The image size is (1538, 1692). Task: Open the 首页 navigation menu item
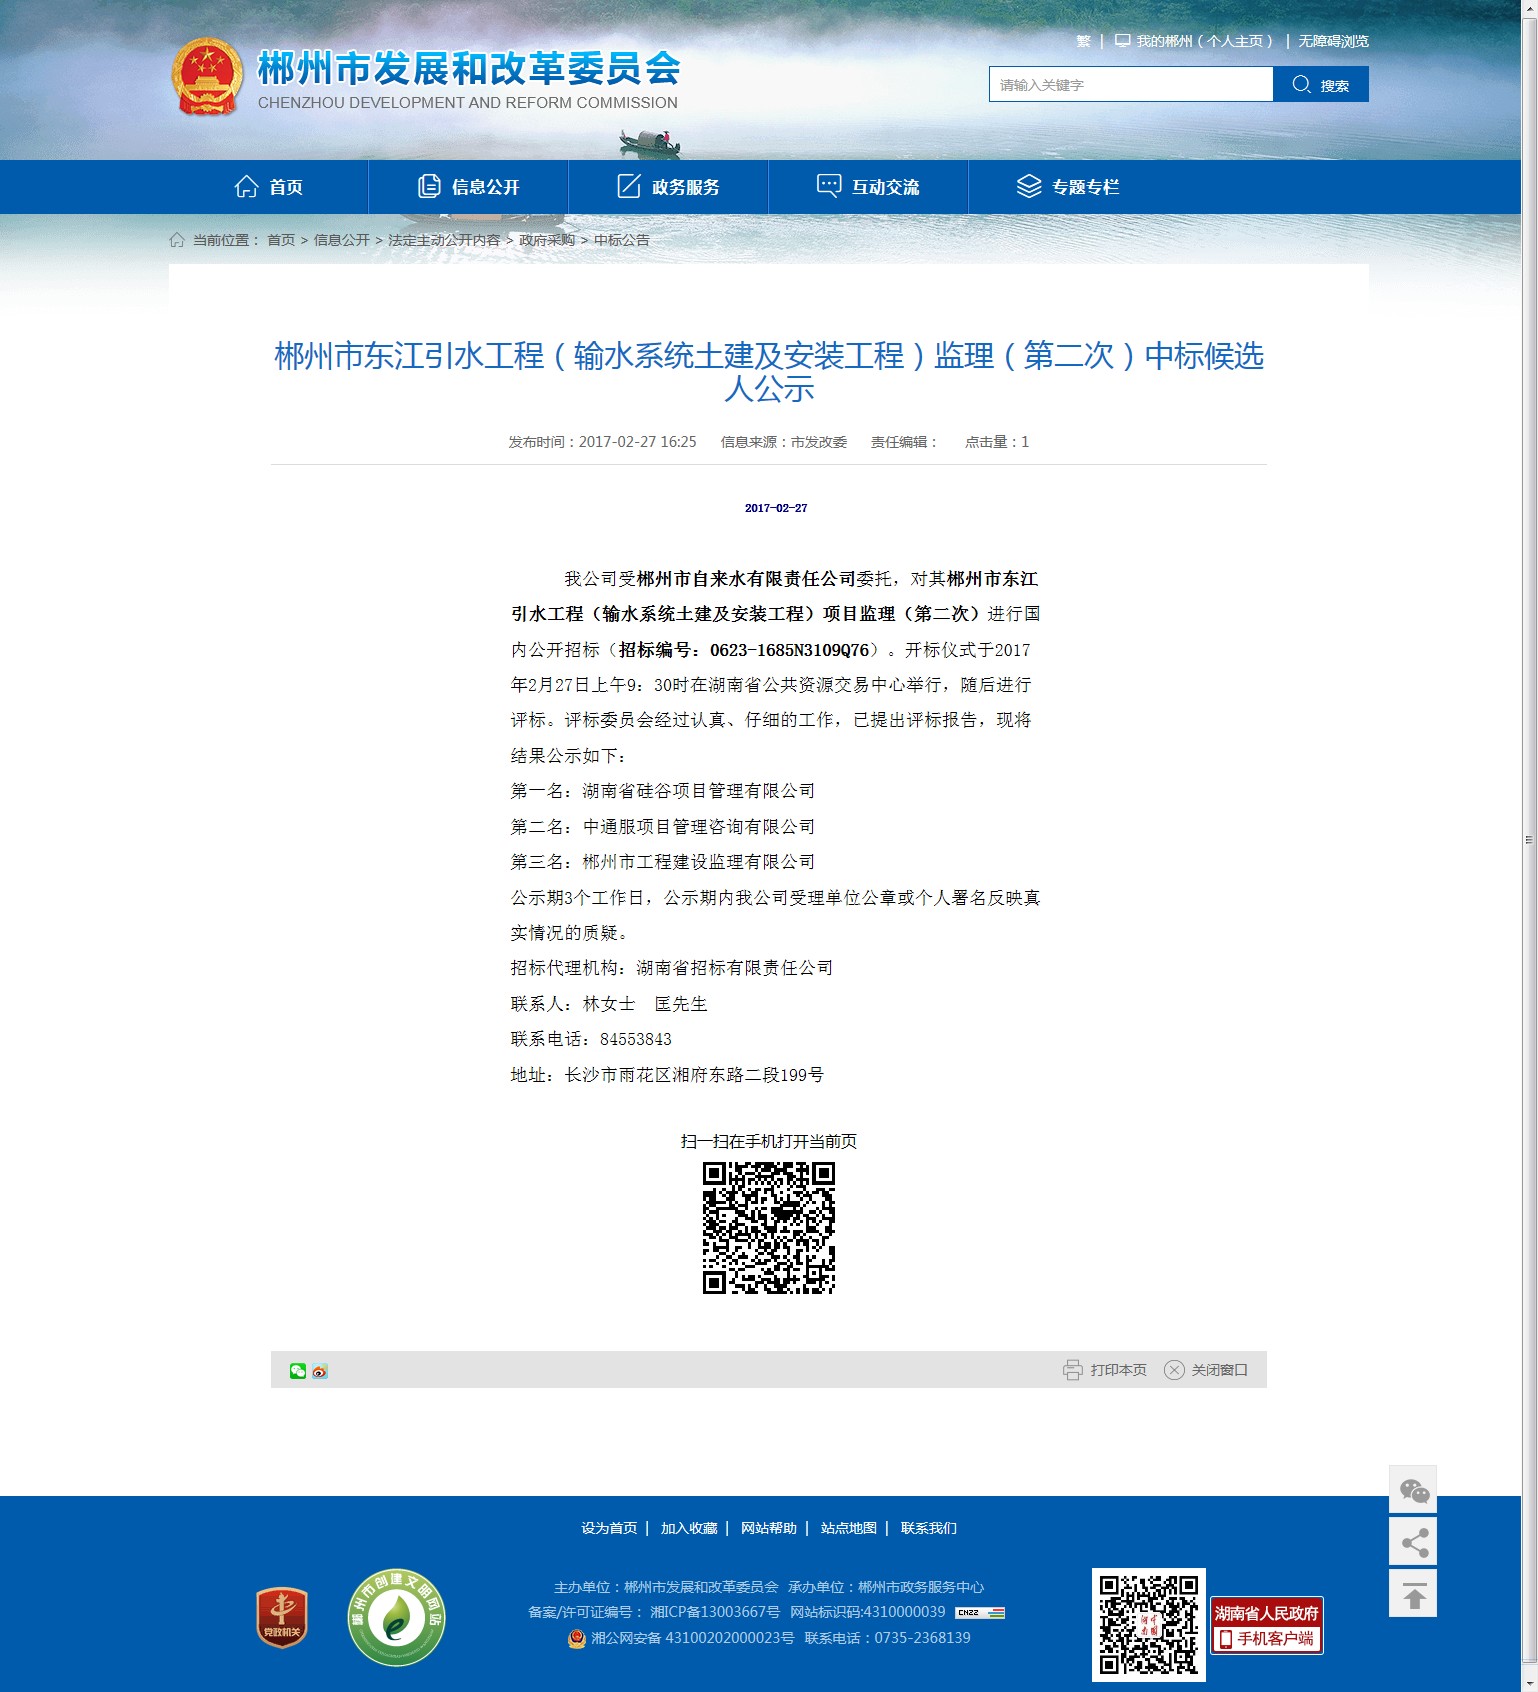pos(269,187)
